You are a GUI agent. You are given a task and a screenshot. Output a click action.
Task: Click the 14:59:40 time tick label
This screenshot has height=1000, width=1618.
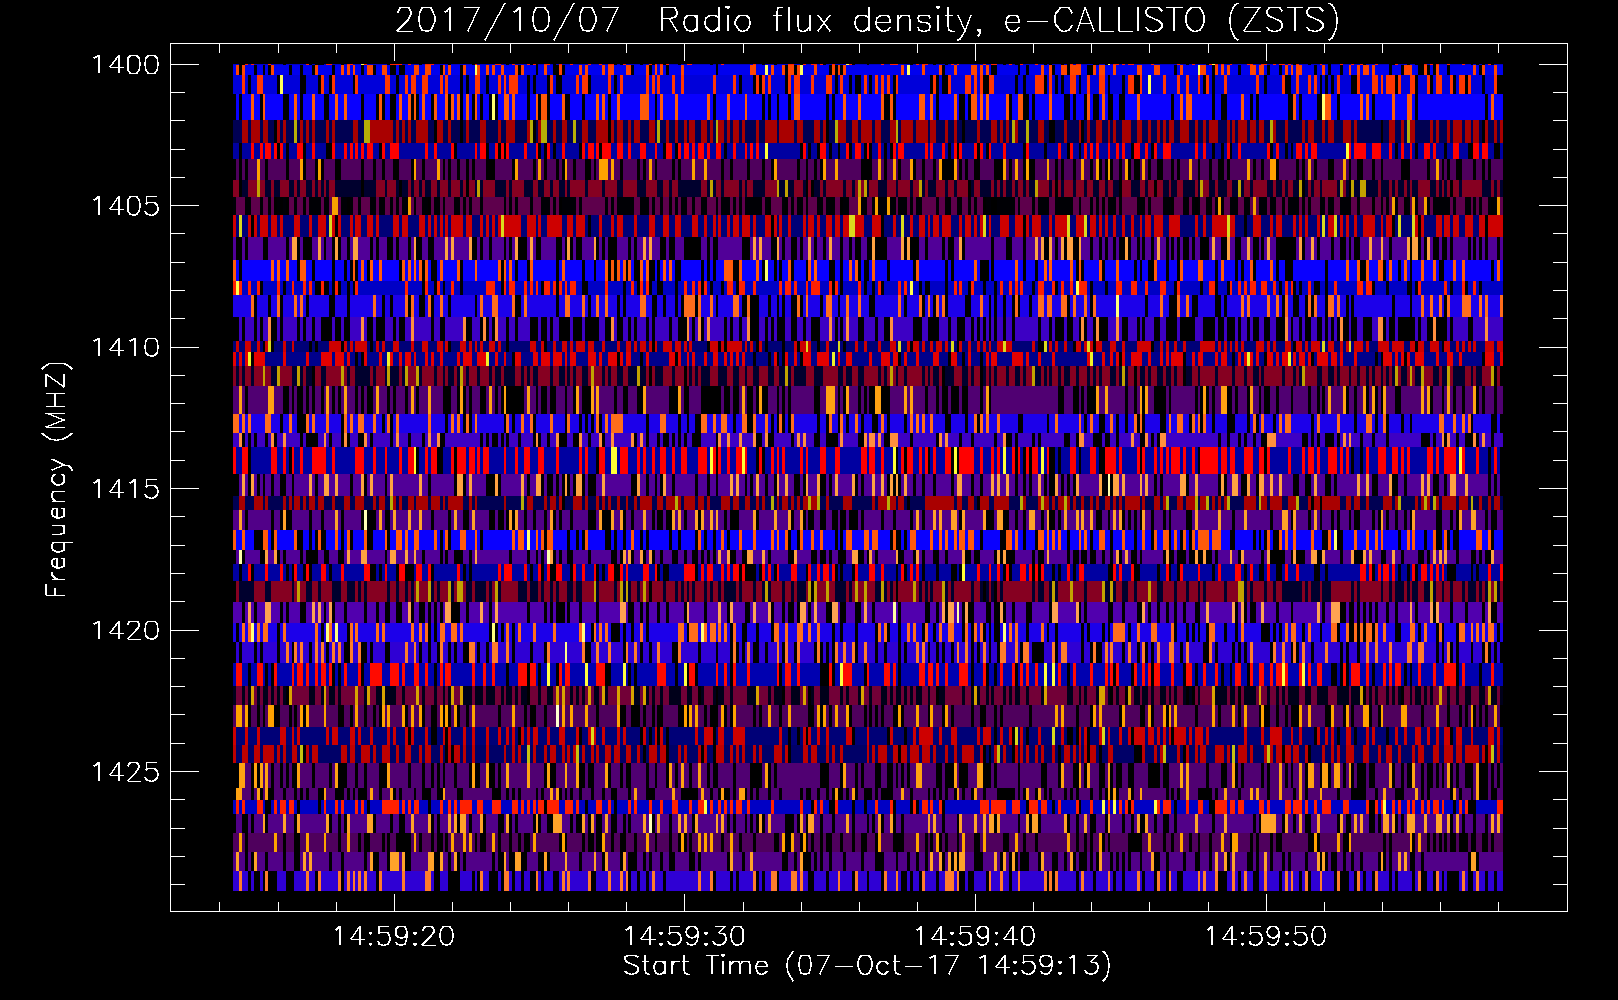[x=975, y=937]
